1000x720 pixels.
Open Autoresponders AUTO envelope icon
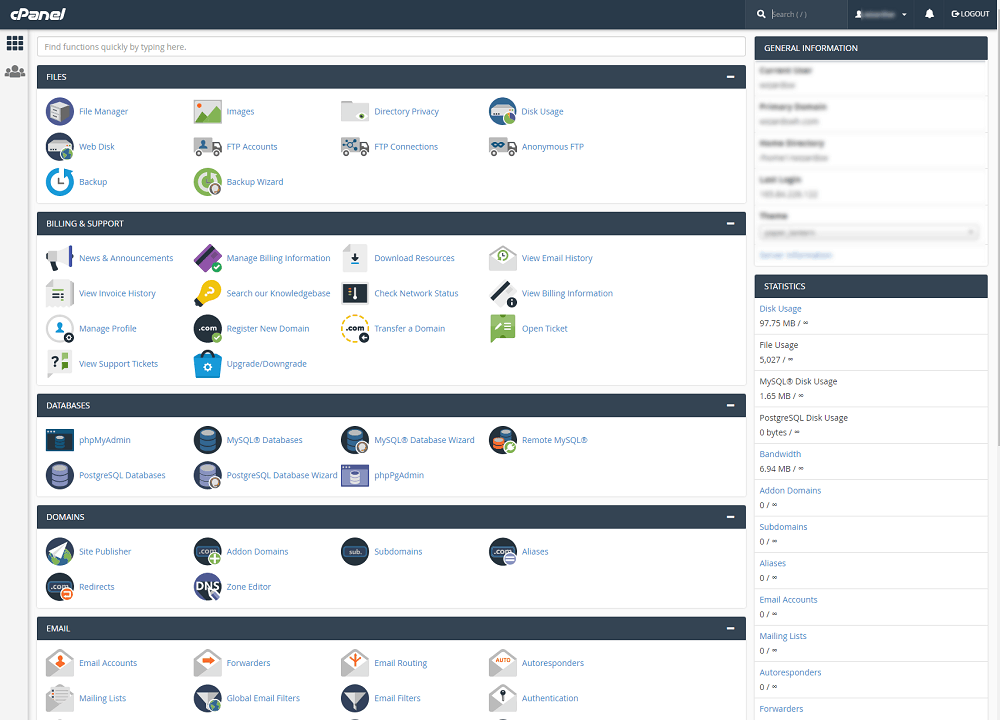(x=503, y=663)
